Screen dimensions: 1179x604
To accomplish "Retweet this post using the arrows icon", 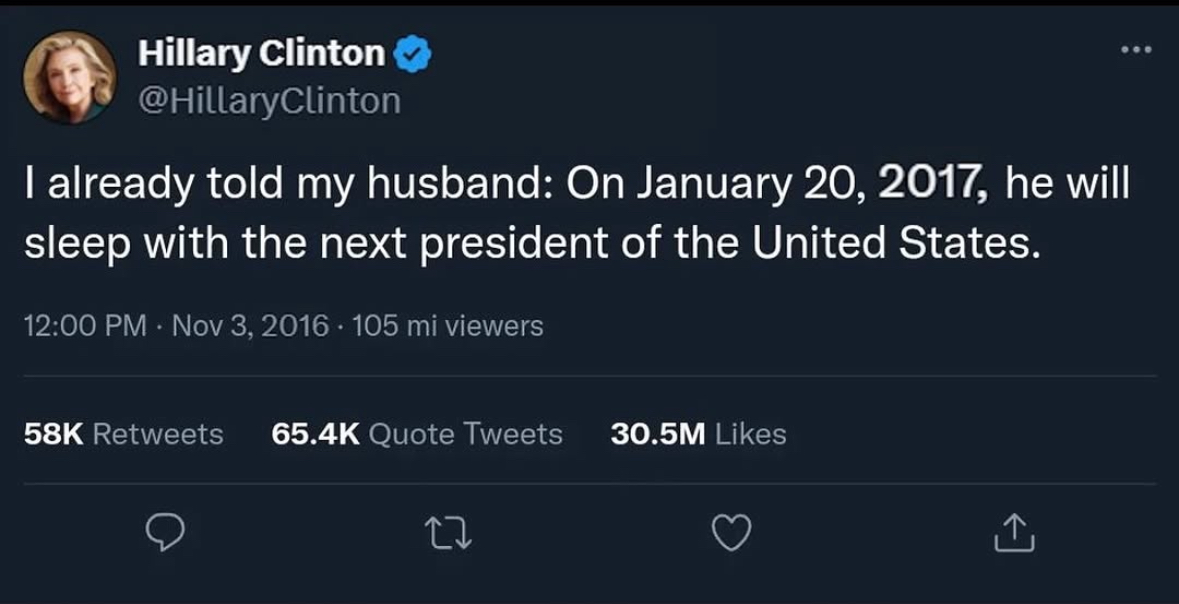I will [450, 535].
